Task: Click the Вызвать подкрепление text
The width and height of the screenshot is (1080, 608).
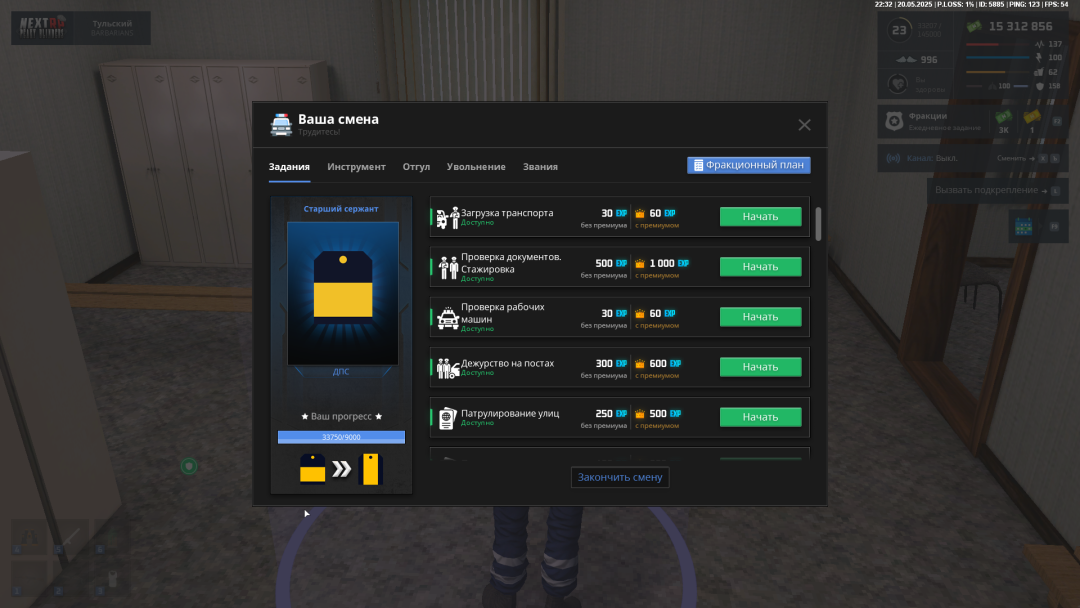Action: (x=986, y=190)
